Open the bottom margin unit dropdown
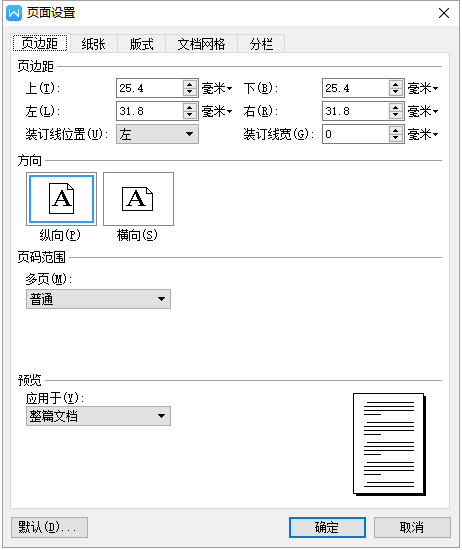462x550 pixels. point(423,88)
